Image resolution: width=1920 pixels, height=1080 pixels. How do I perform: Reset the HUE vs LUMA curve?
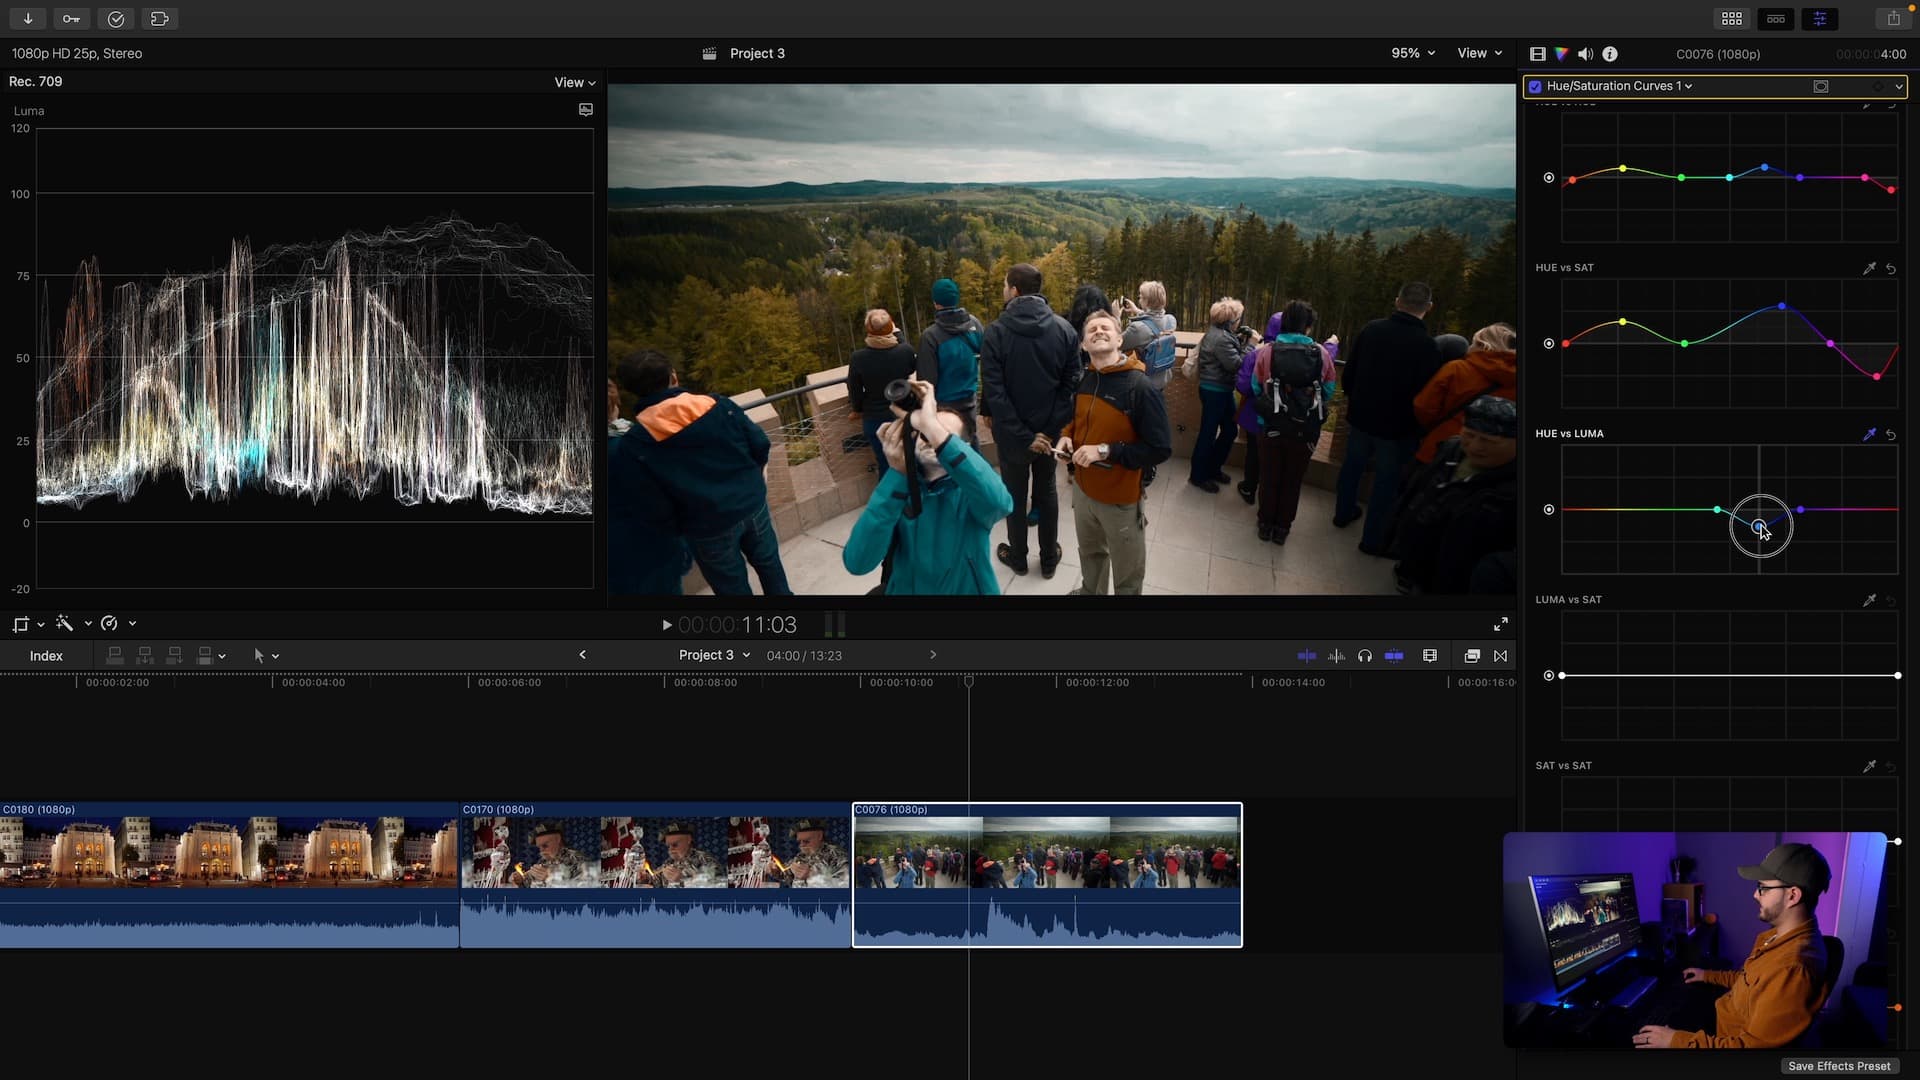pyautogui.click(x=1891, y=435)
